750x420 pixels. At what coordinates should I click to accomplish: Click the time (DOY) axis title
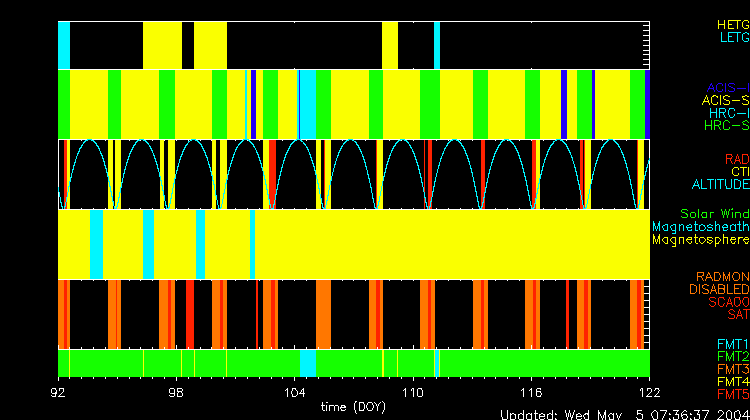coord(356,407)
